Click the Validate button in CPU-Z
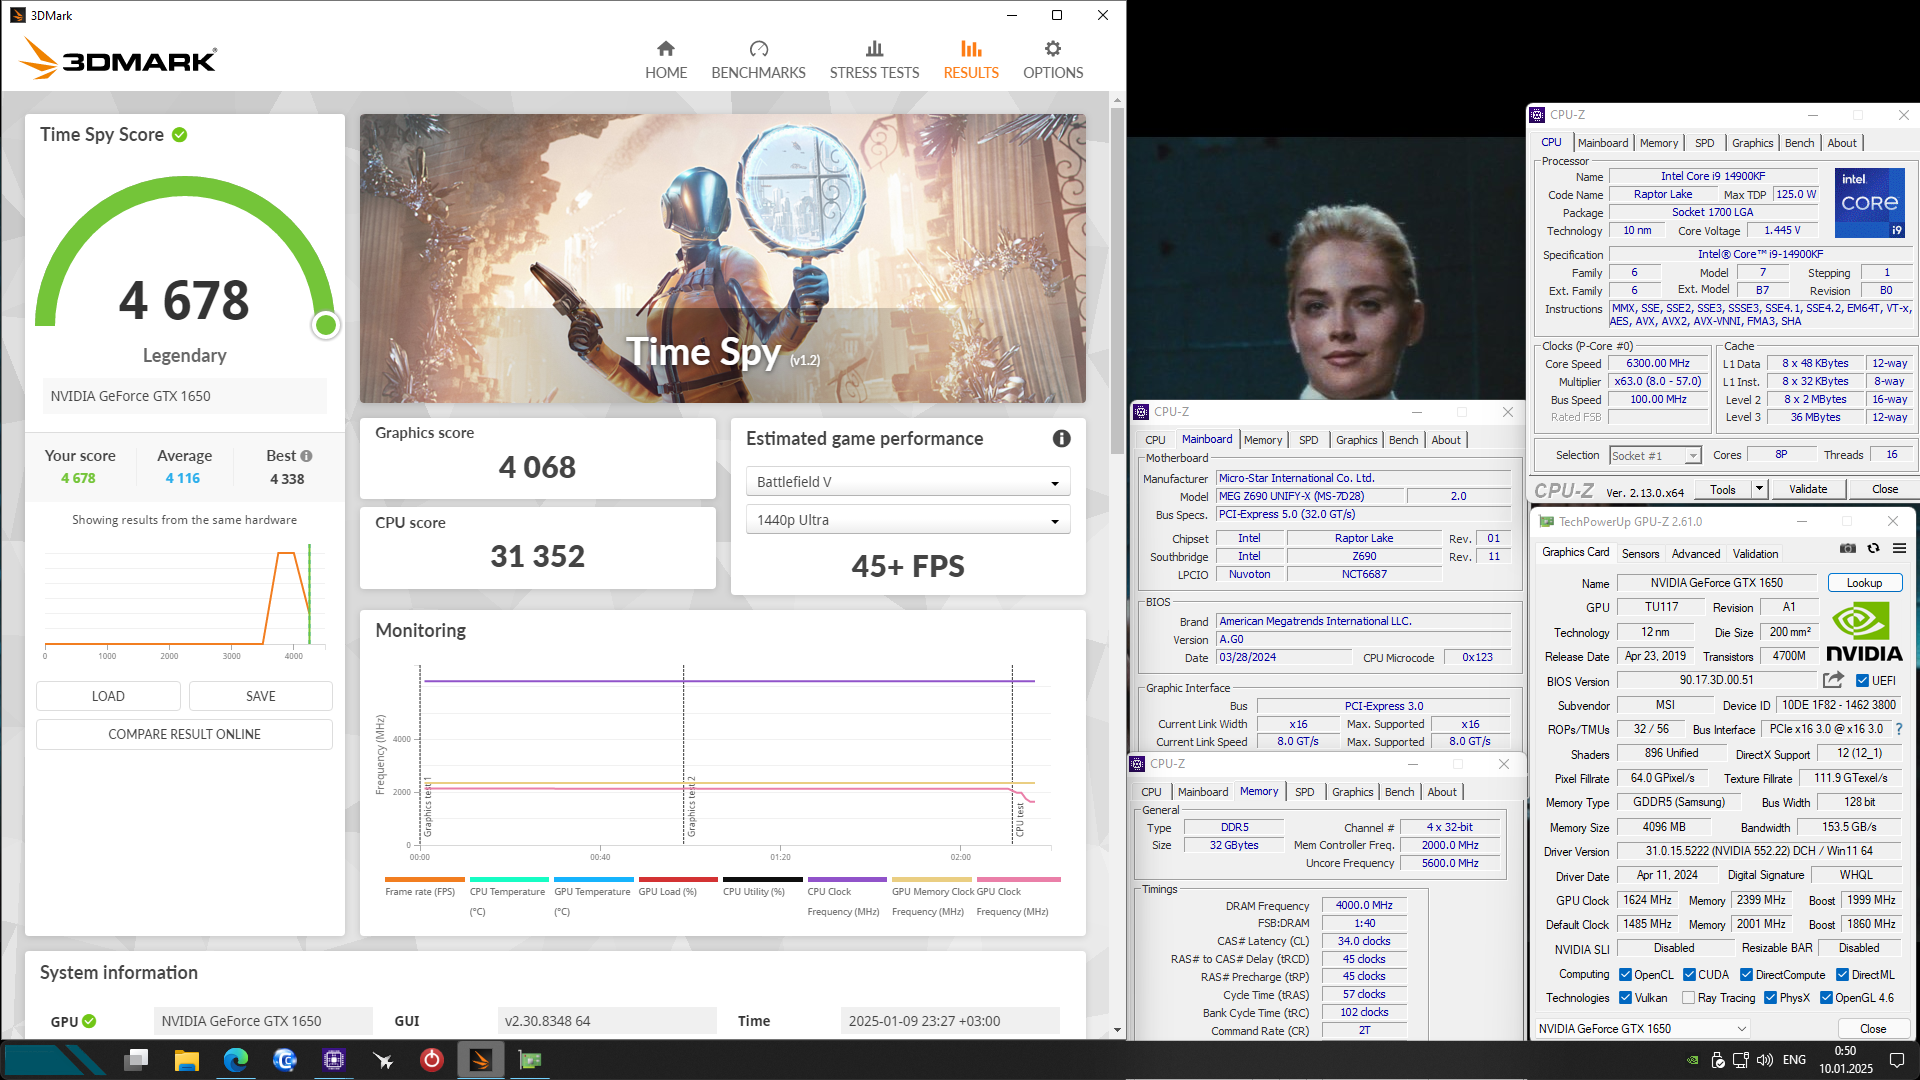The height and width of the screenshot is (1080, 1920). 1807,489
